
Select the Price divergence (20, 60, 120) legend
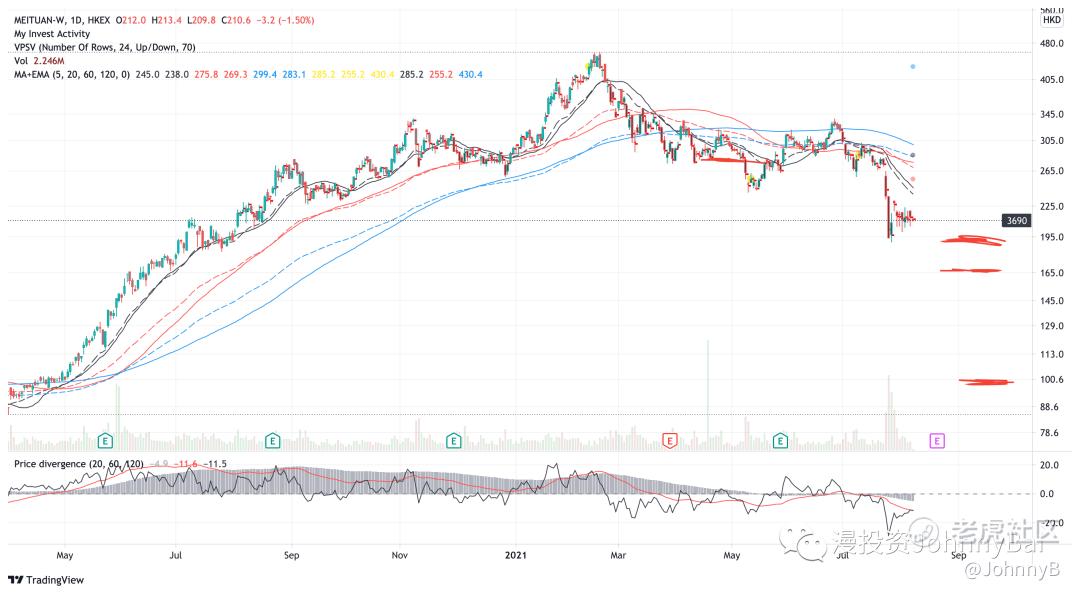79,464
